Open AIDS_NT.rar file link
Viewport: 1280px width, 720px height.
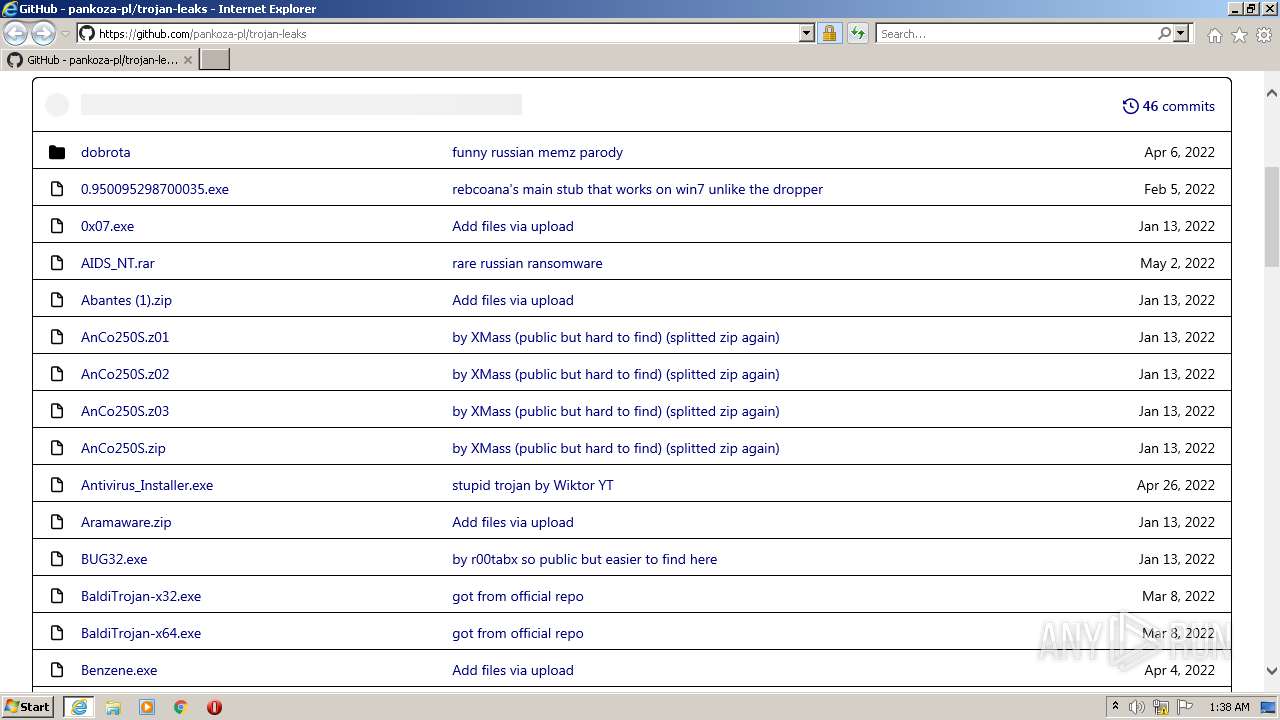point(118,263)
